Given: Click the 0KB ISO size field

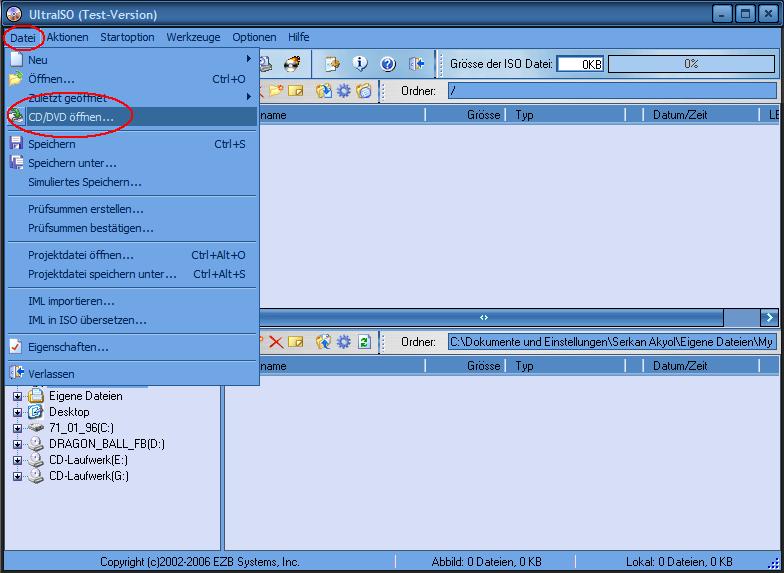Looking at the screenshot, I should coord(580,64).
